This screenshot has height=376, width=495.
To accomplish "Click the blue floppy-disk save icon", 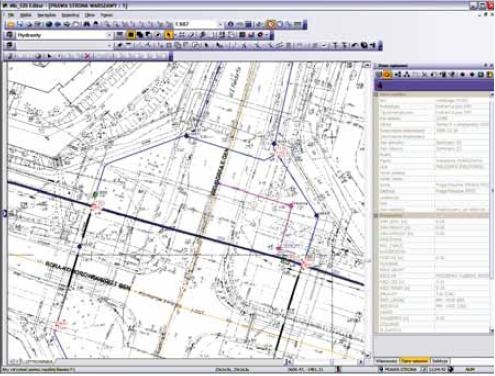I will [x=20, y=24].
